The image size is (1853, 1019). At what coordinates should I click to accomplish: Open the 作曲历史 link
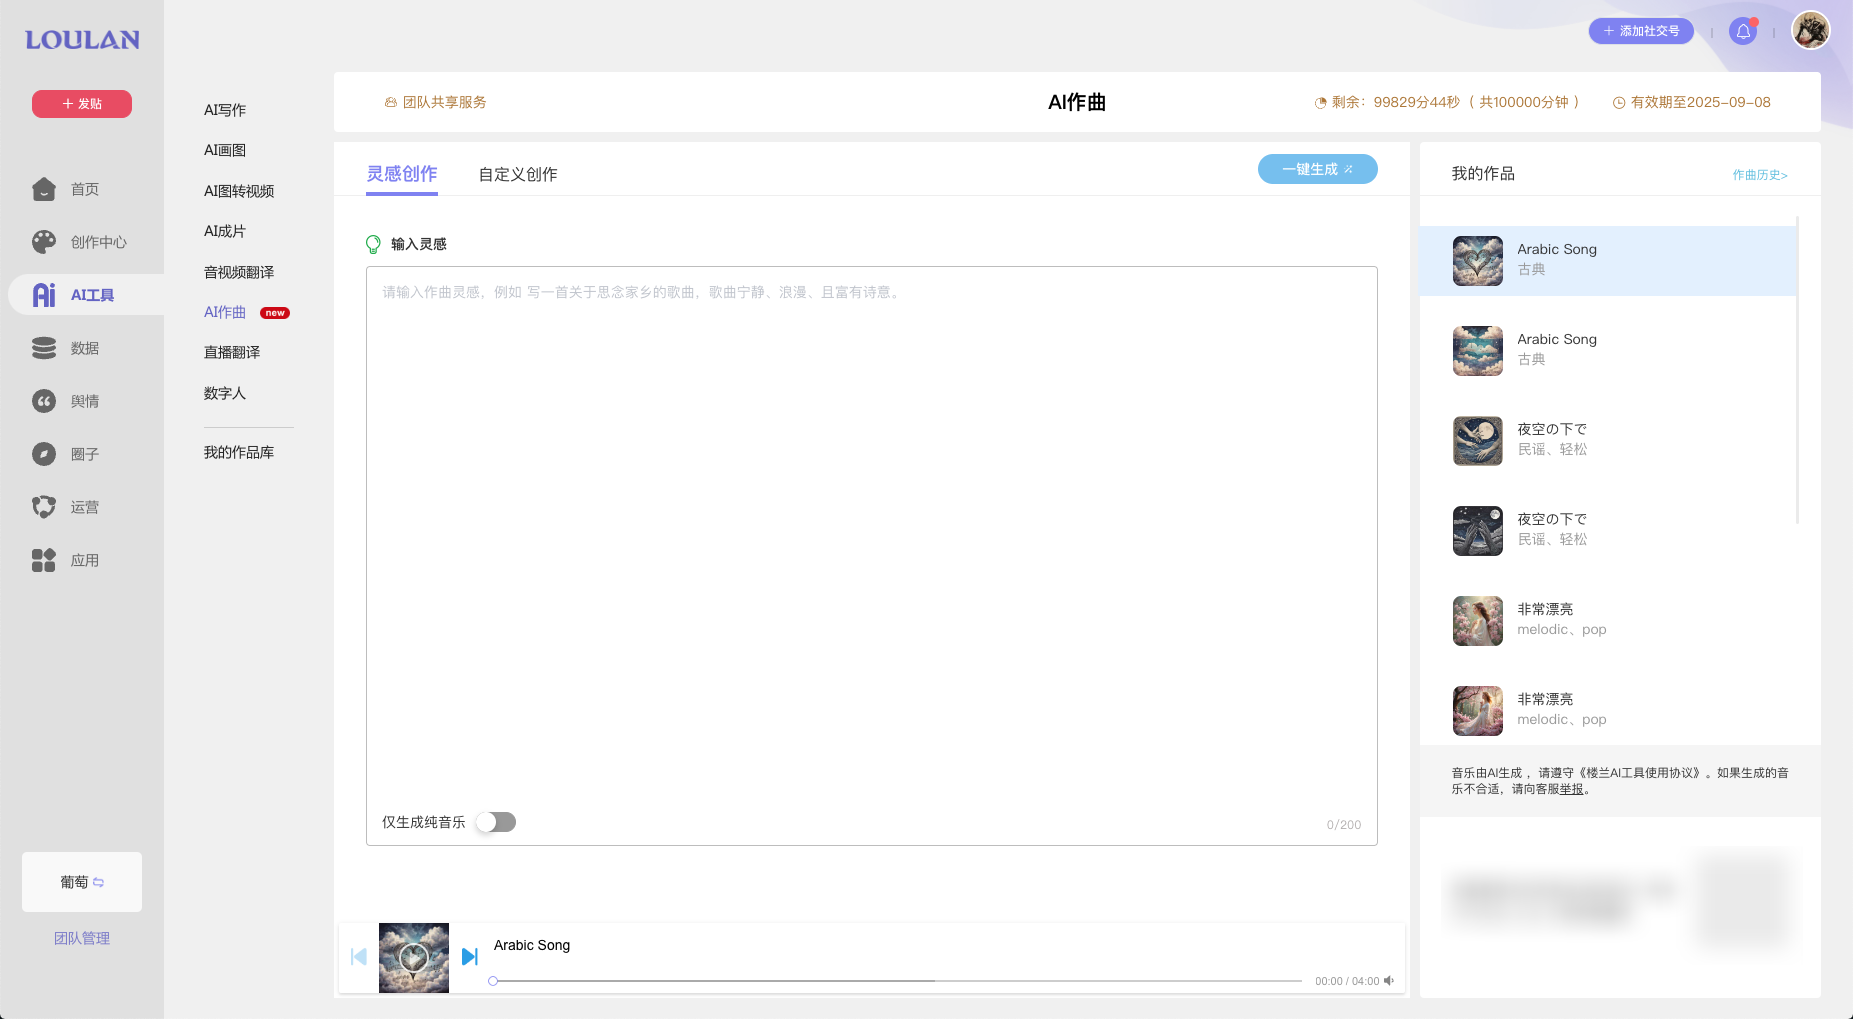point(1759,174)
